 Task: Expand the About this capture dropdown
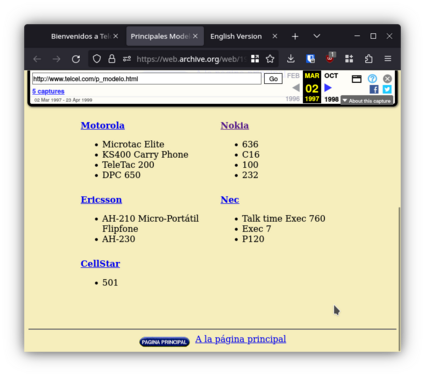click(367, 101)
